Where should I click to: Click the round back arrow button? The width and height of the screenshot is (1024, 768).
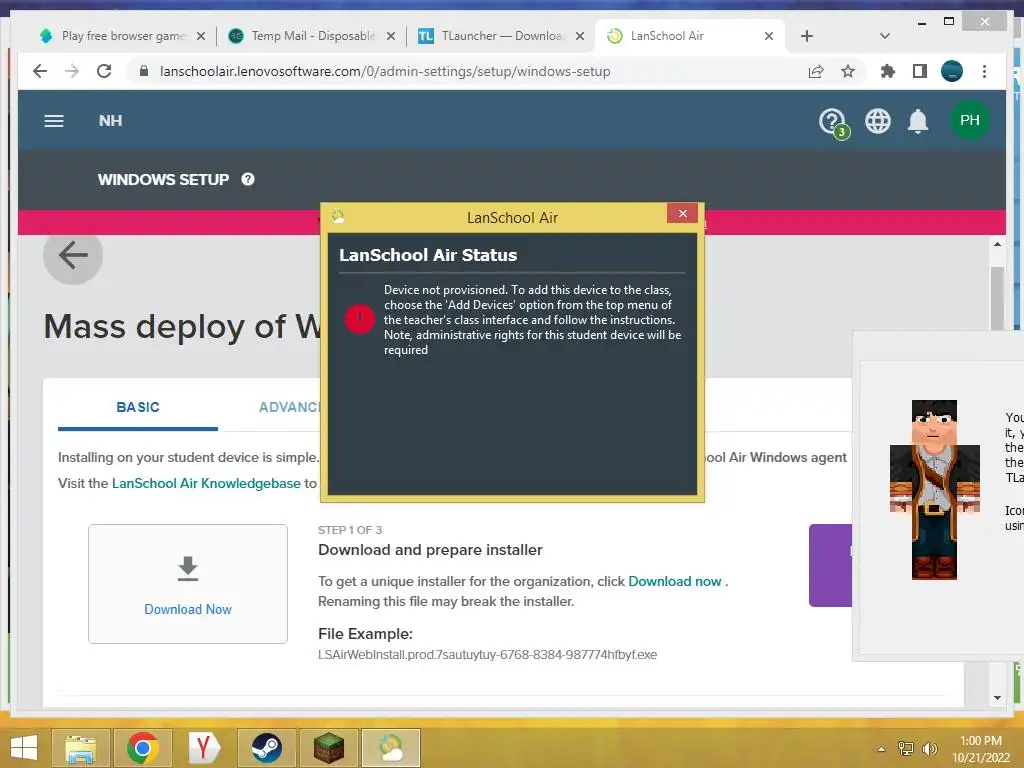tap(73, 255)
